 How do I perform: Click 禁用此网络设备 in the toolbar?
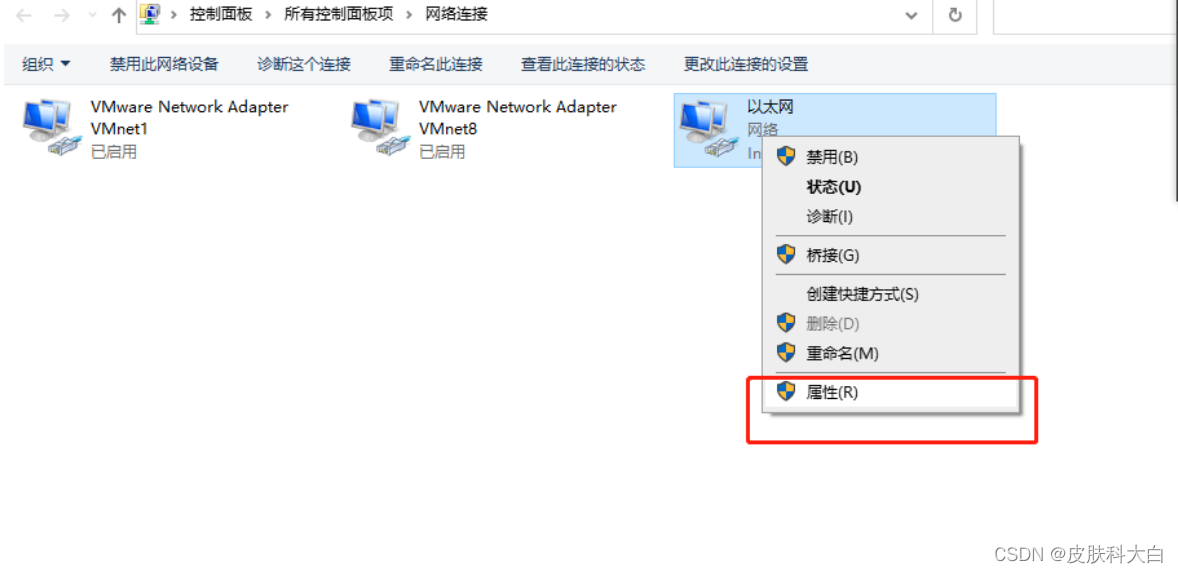tap(164, 65)
